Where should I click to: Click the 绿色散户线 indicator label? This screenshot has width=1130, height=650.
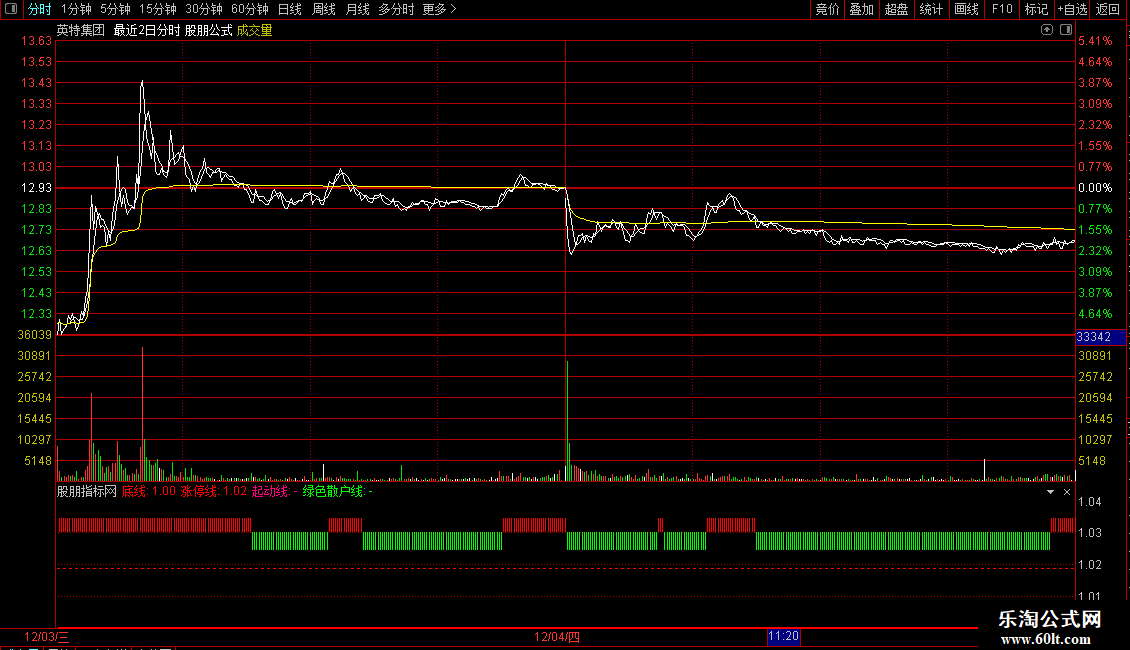[x=337, y=491]
